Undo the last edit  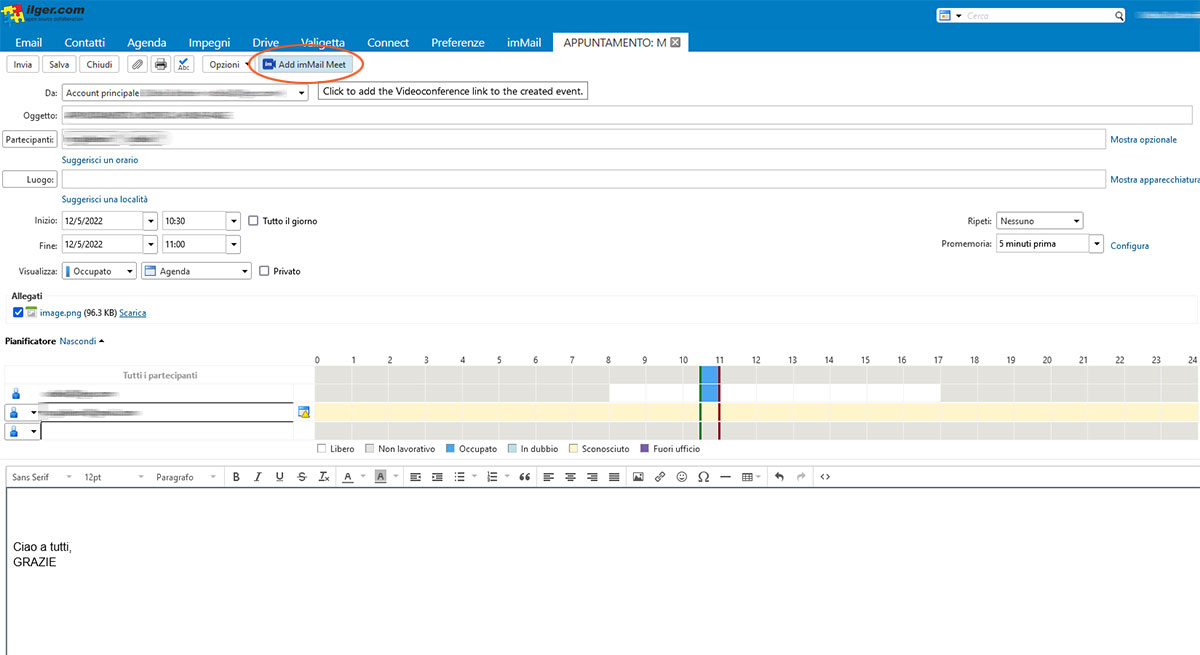779,477
